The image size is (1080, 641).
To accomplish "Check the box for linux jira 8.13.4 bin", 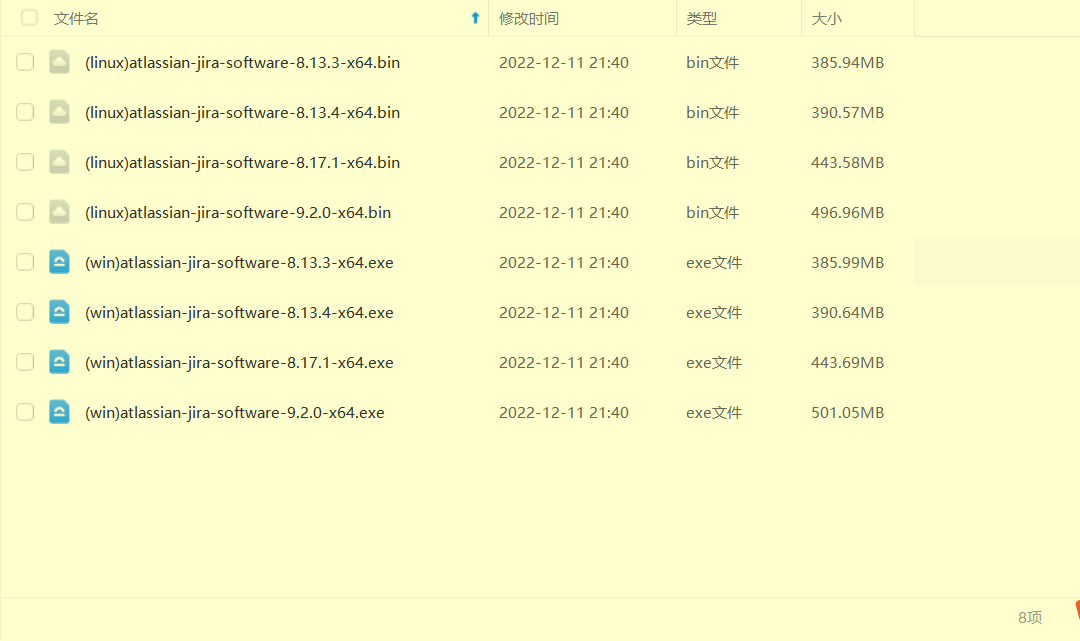I will [25, 112].
